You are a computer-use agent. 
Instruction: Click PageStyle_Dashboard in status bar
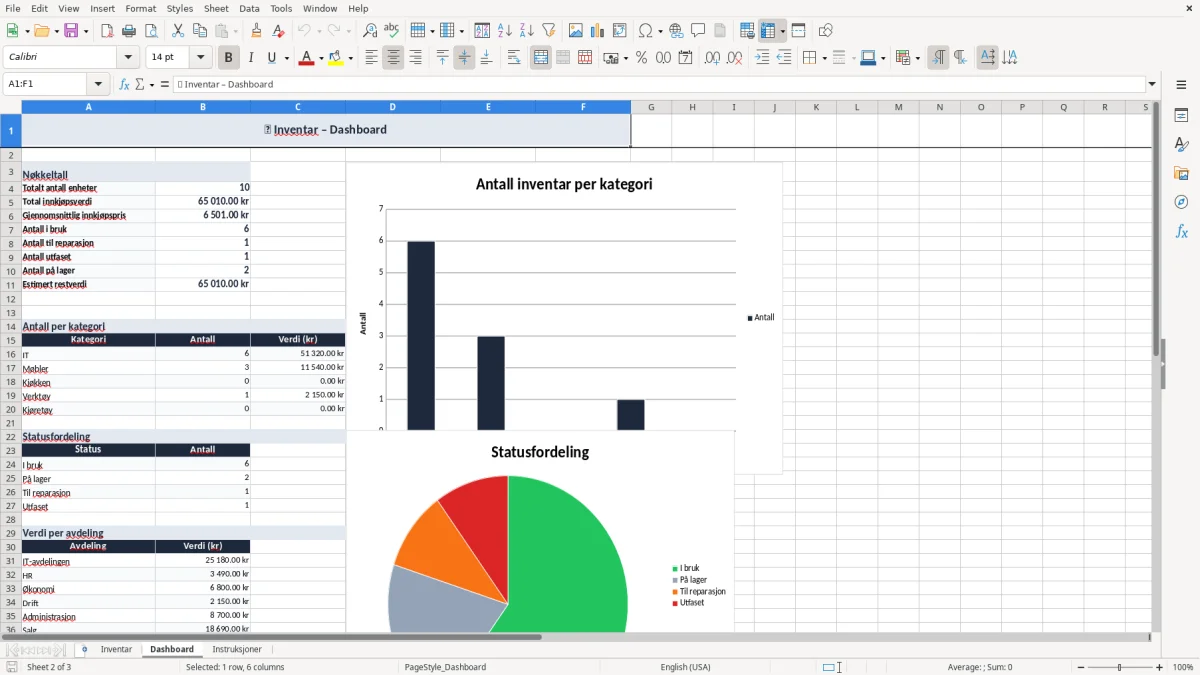tap(445, 667)
